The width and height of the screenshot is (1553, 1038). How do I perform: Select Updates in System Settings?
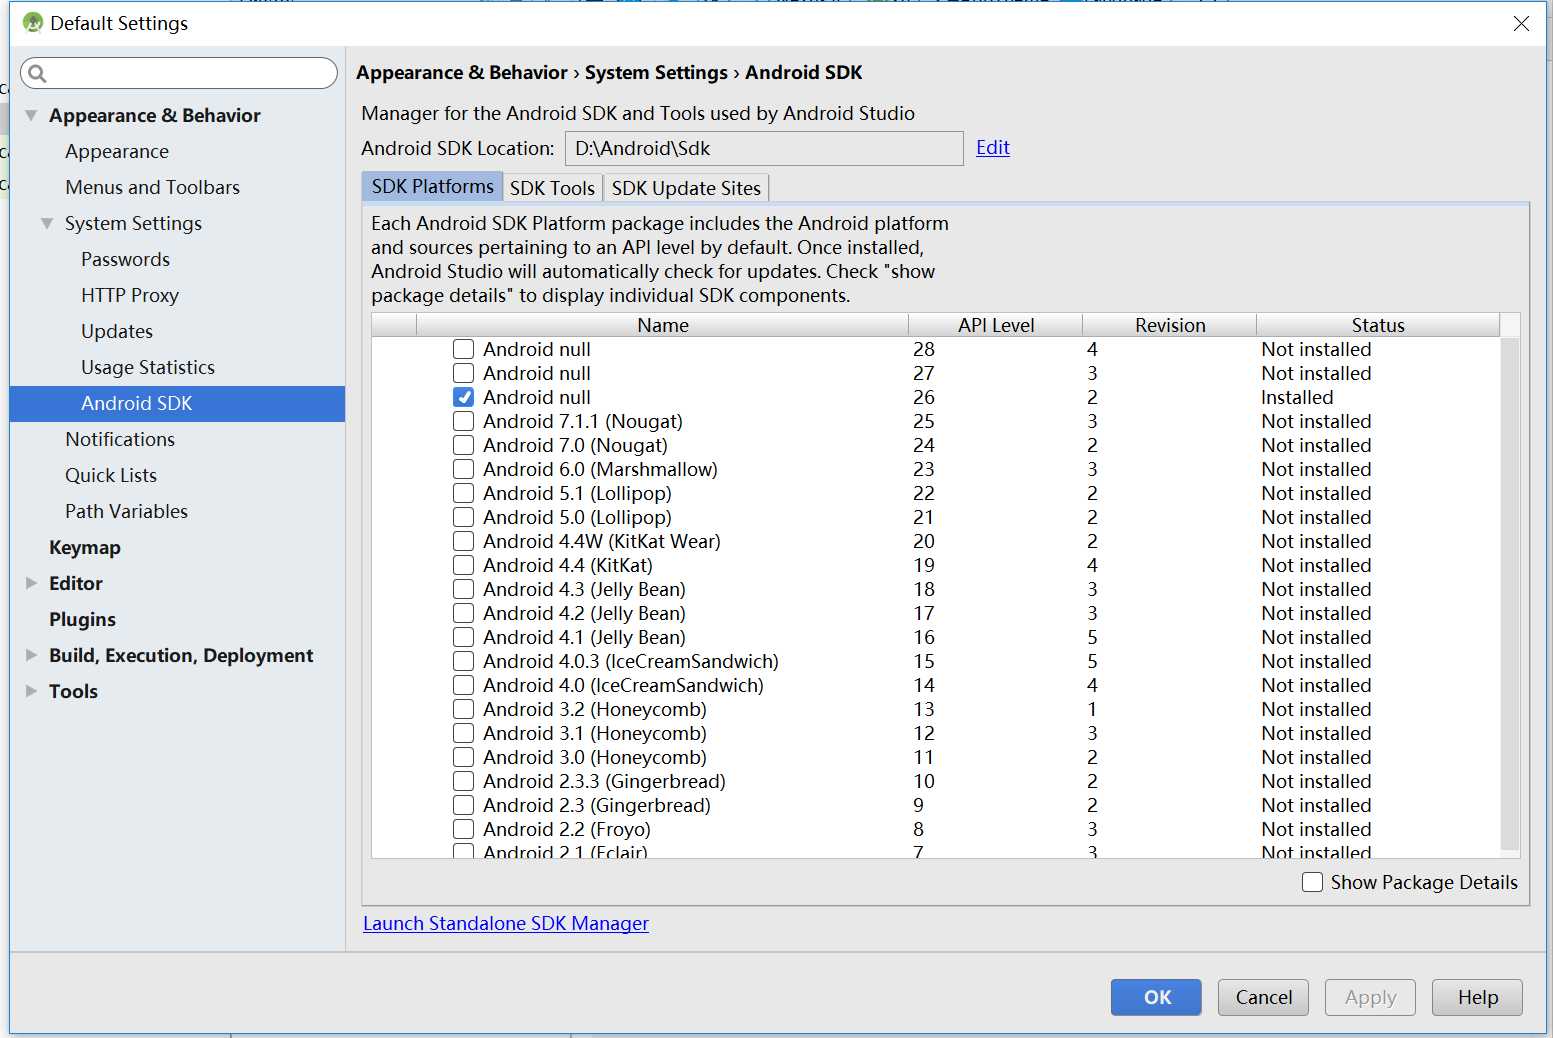click(117, 331)
